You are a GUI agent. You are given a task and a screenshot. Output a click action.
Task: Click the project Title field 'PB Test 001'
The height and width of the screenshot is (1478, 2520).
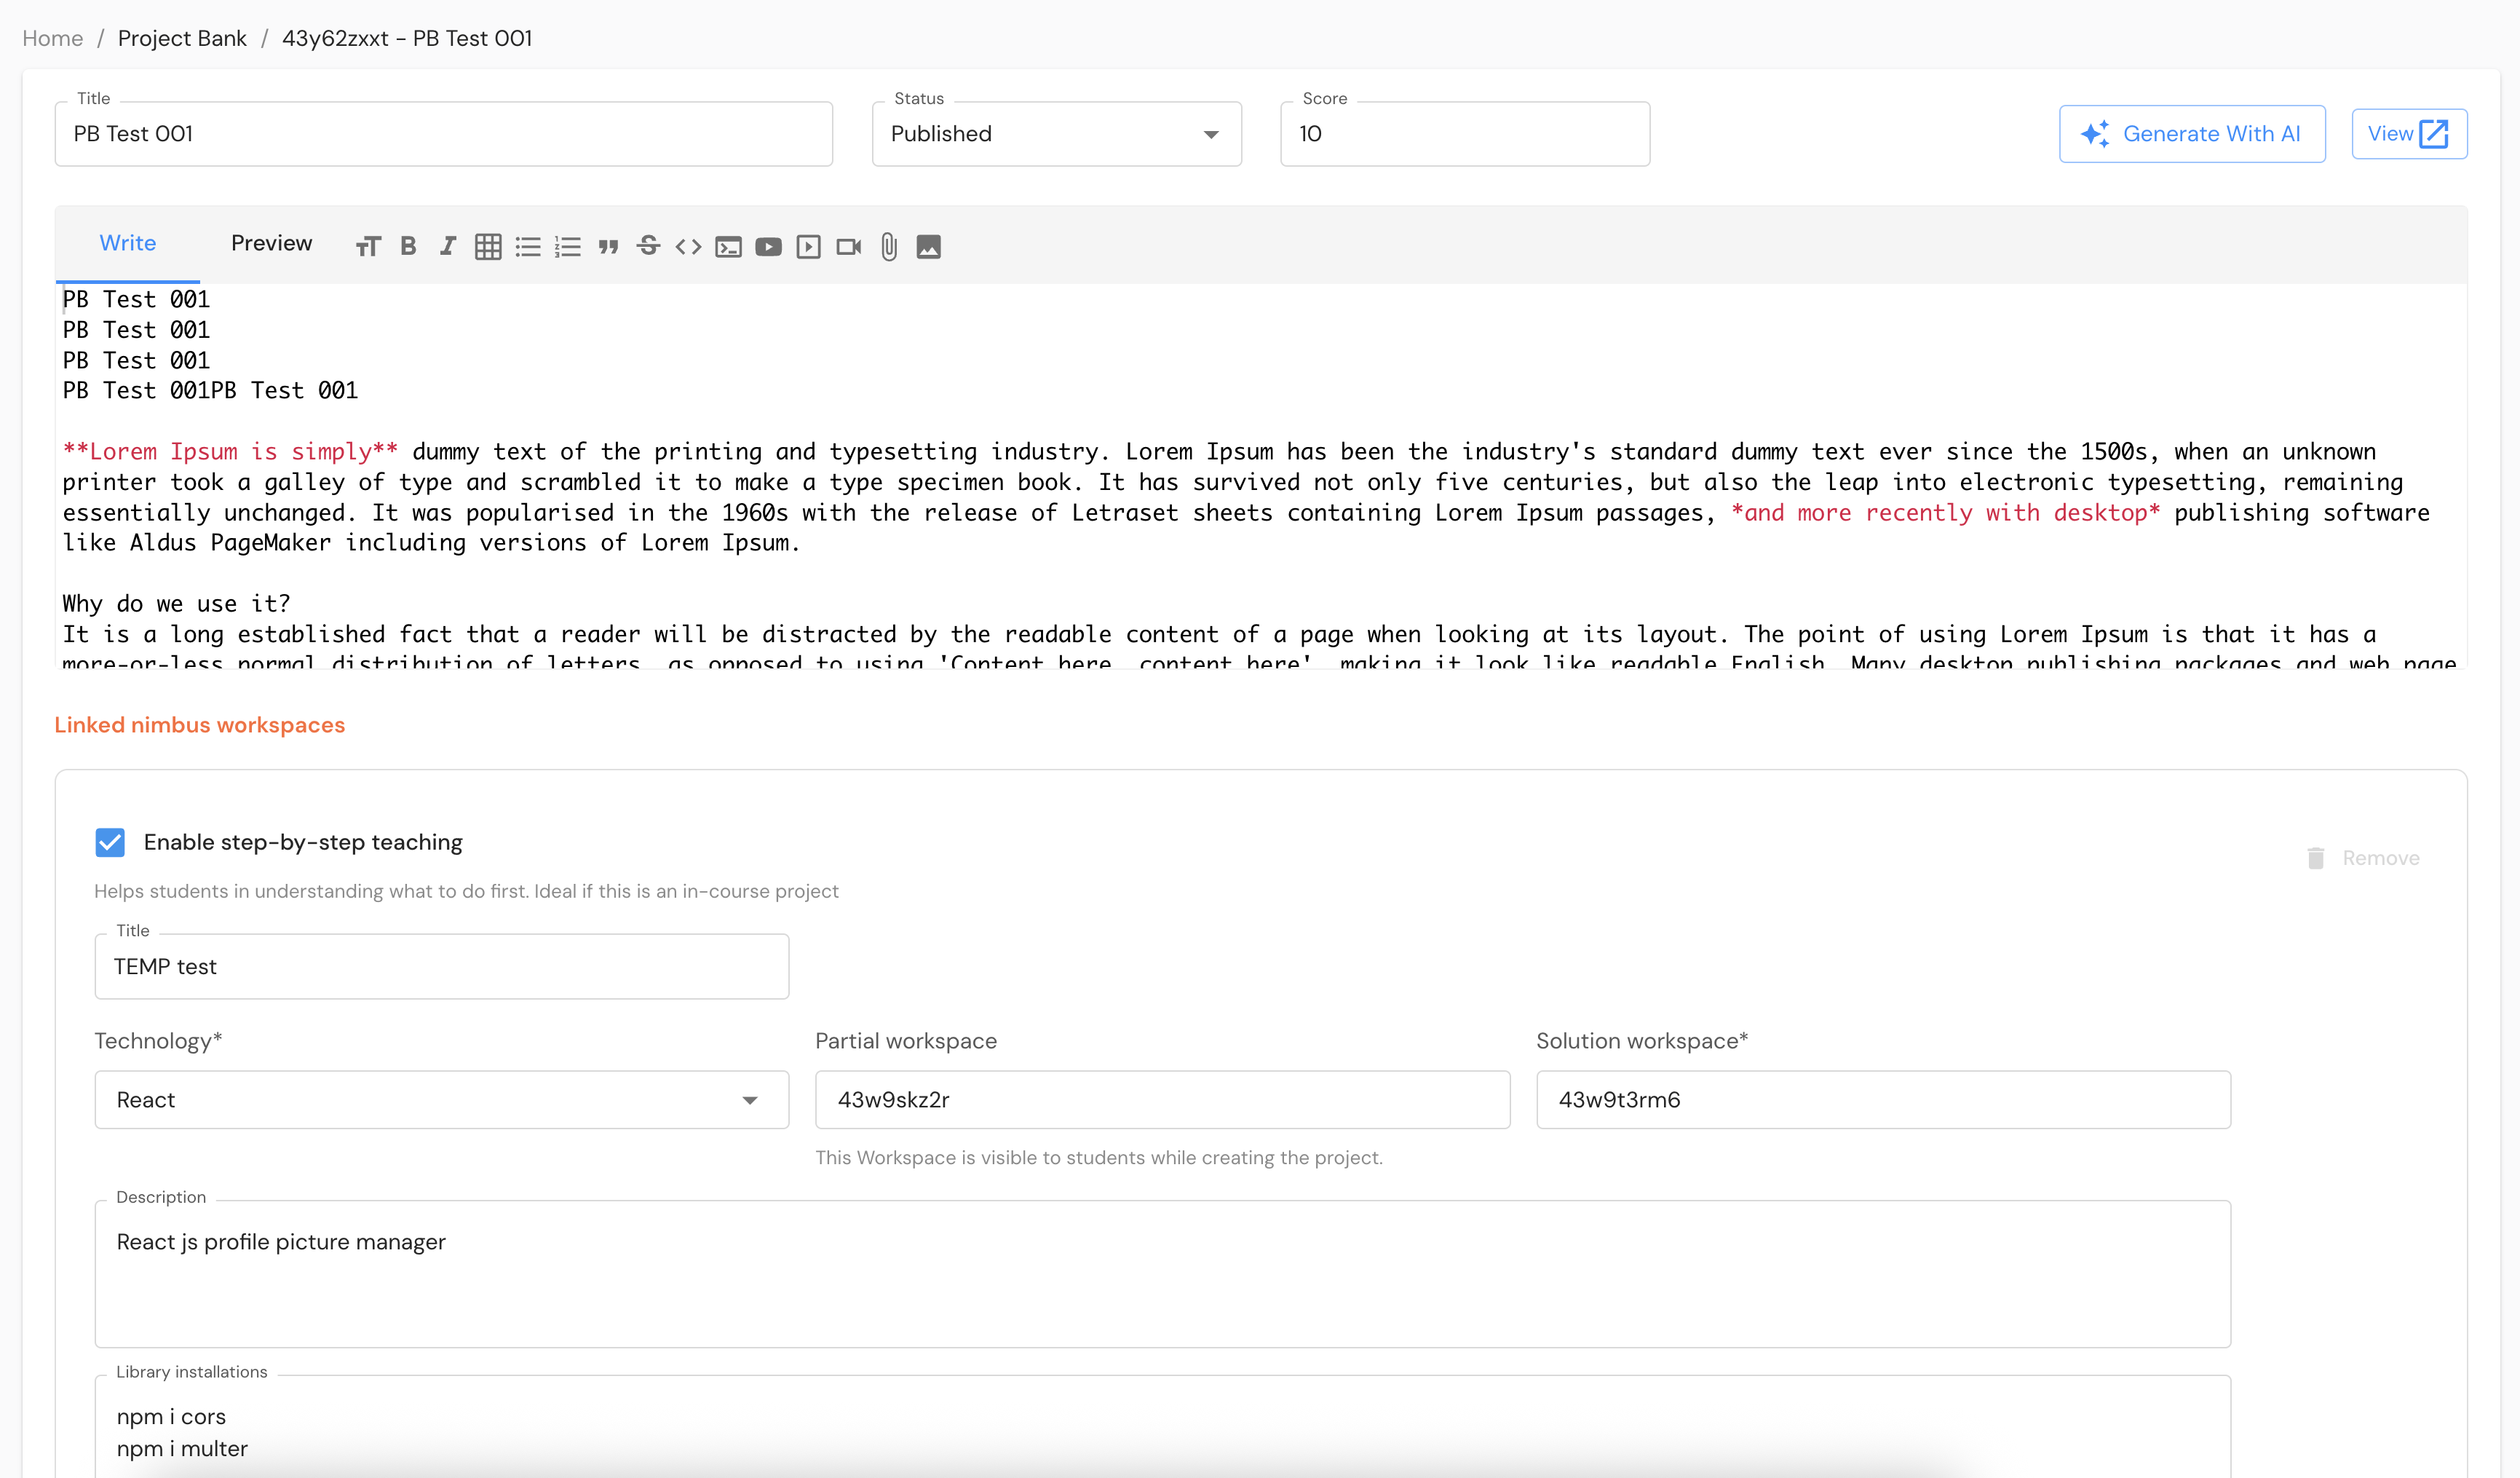click(444, 134)
